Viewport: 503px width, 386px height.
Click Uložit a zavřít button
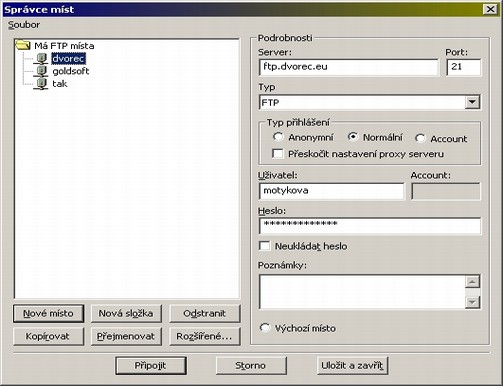tap(353, 366)
